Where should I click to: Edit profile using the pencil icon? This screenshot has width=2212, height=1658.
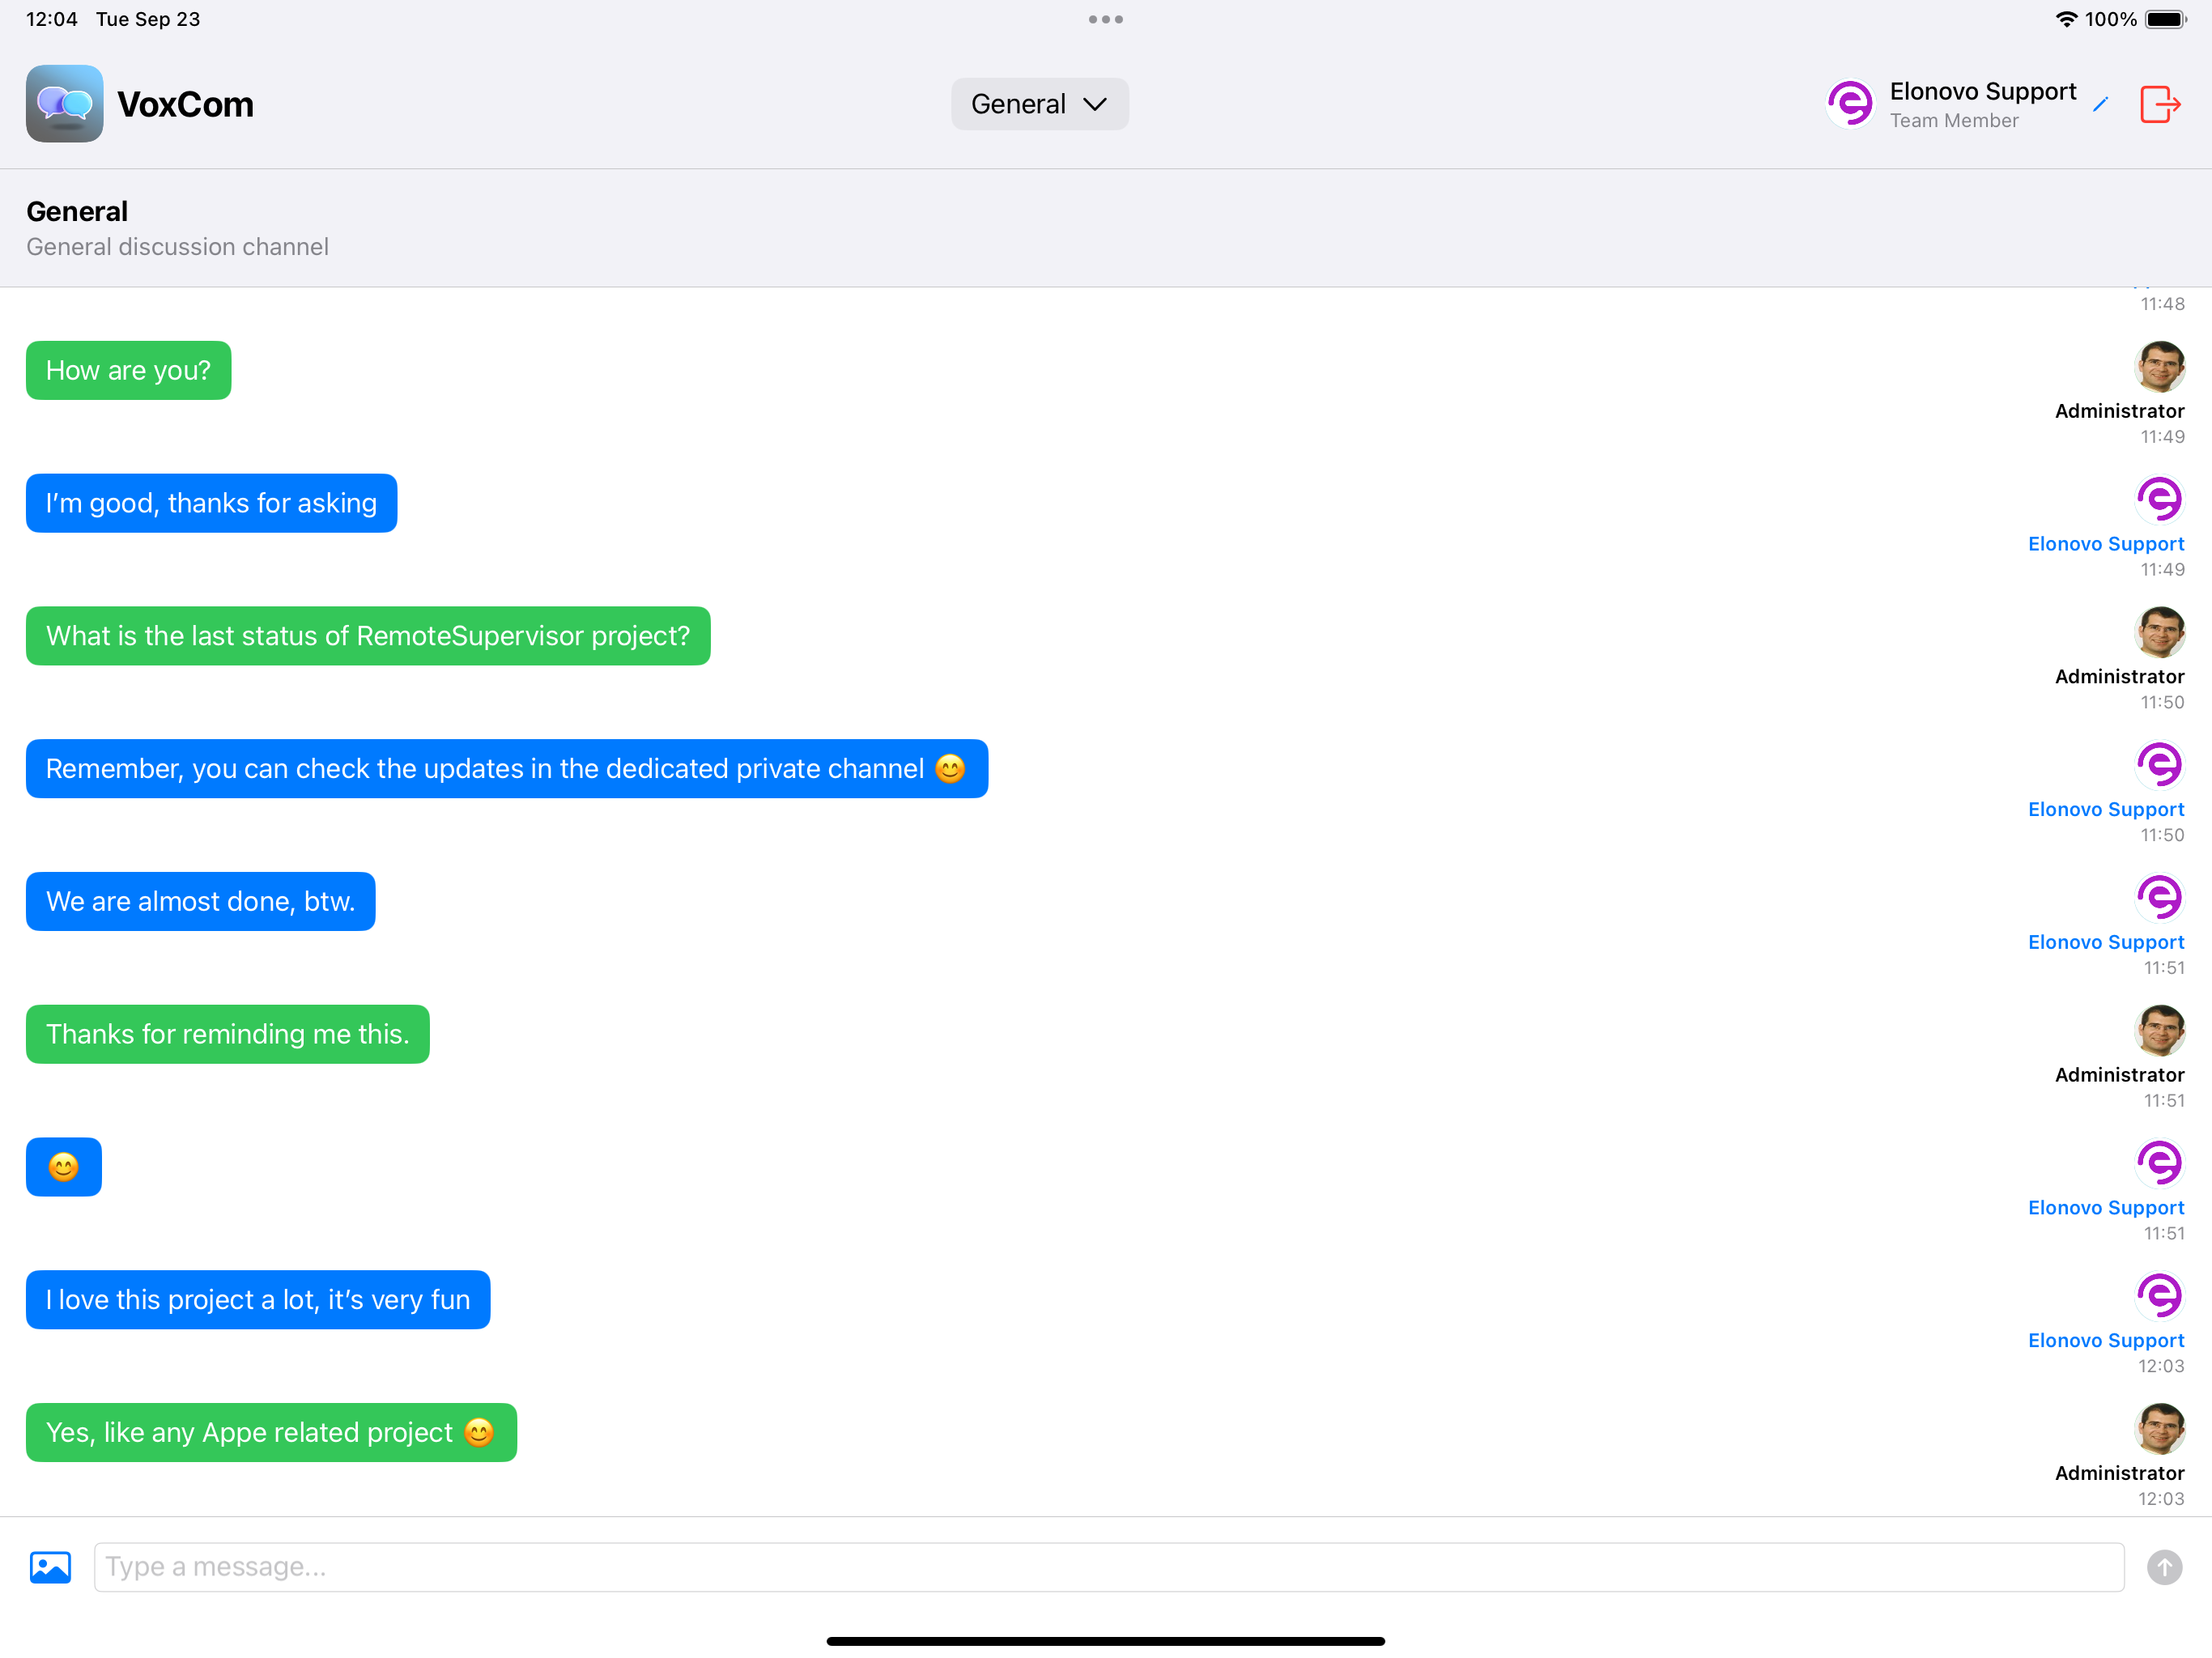tap(2100, 104)
